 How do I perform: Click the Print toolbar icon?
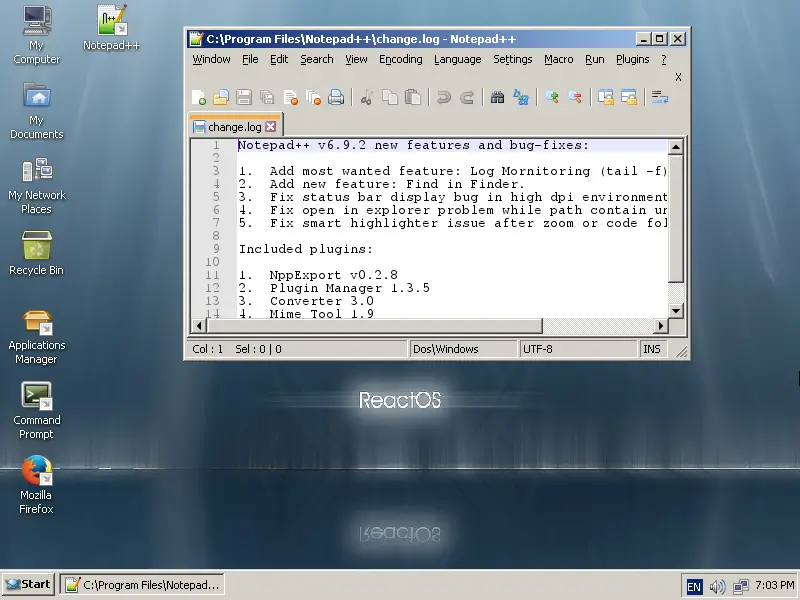(x=336, y=97)
